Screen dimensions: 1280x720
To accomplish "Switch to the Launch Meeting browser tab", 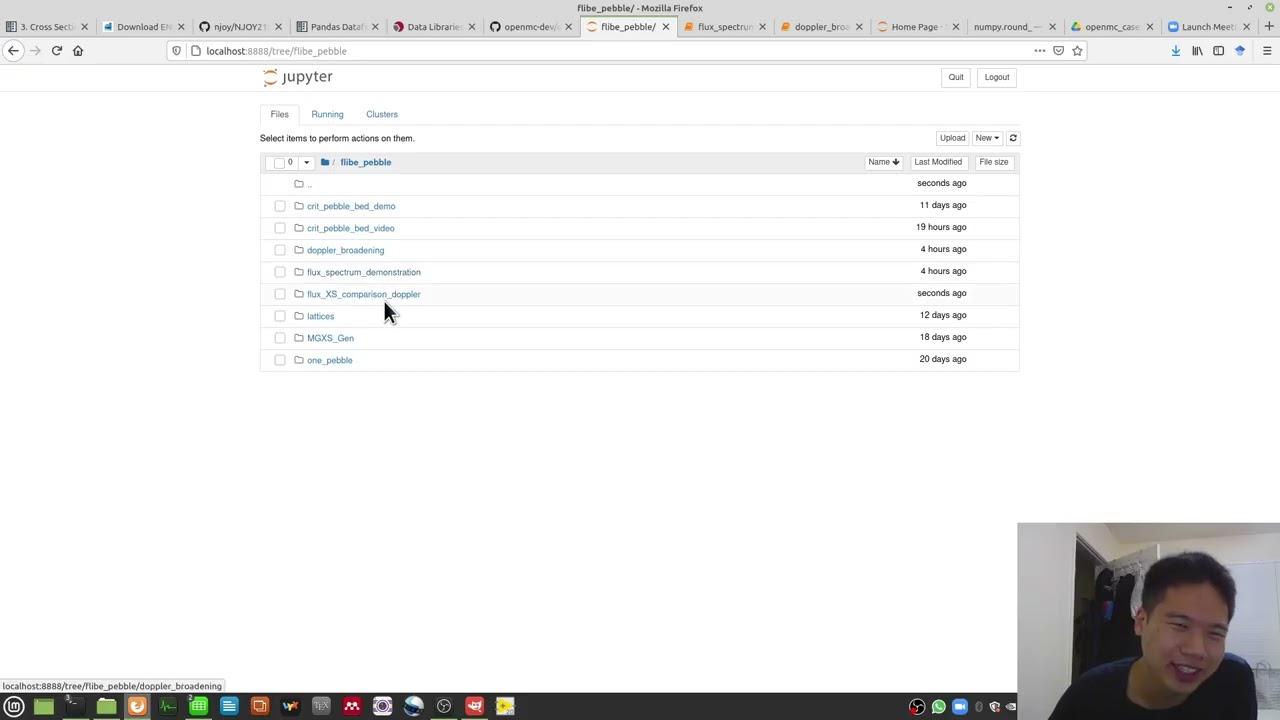I will [x=1210, y=27].
